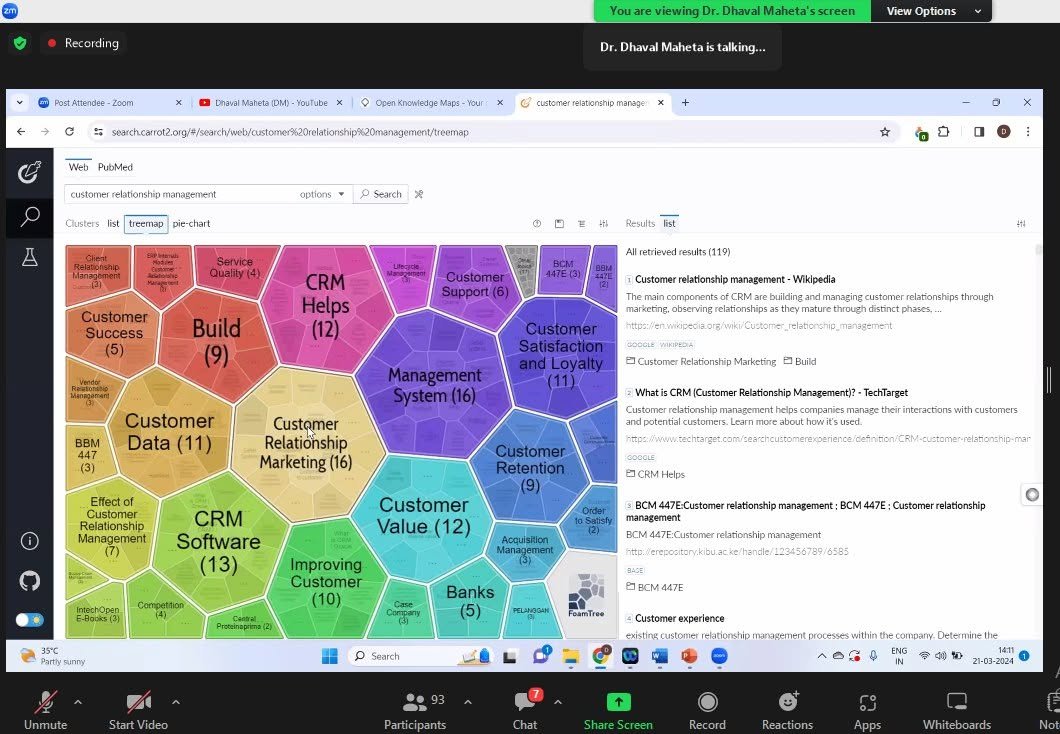Switch to the PubMed source tab

point(115,167)
